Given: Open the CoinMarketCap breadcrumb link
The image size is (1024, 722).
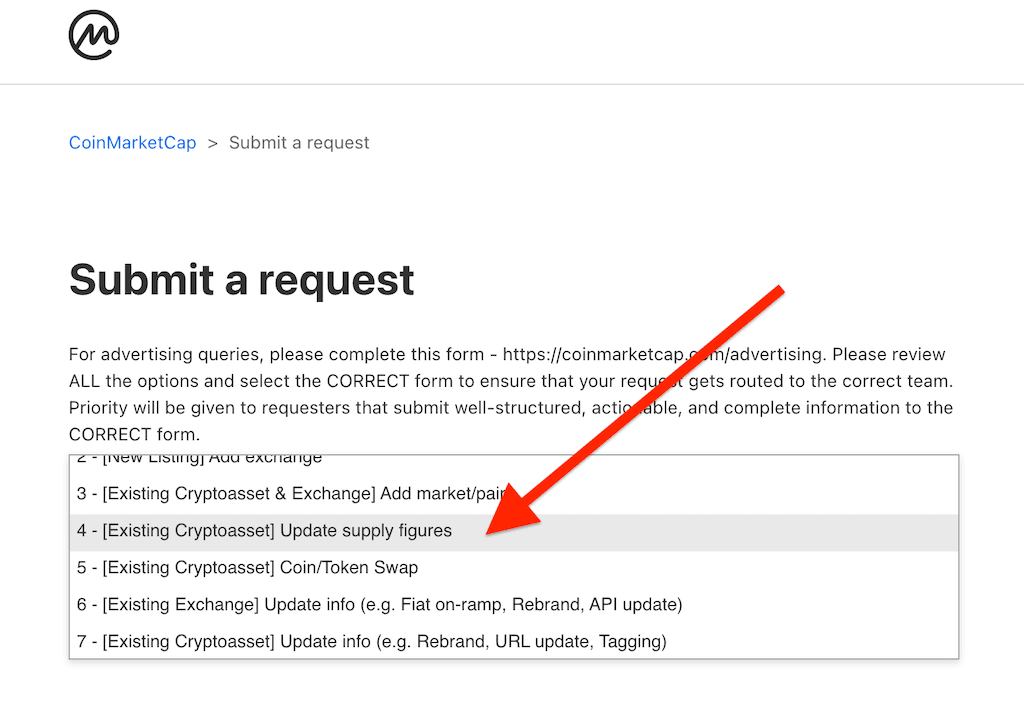Looking at the screenshot, I should tap(133, 142).
